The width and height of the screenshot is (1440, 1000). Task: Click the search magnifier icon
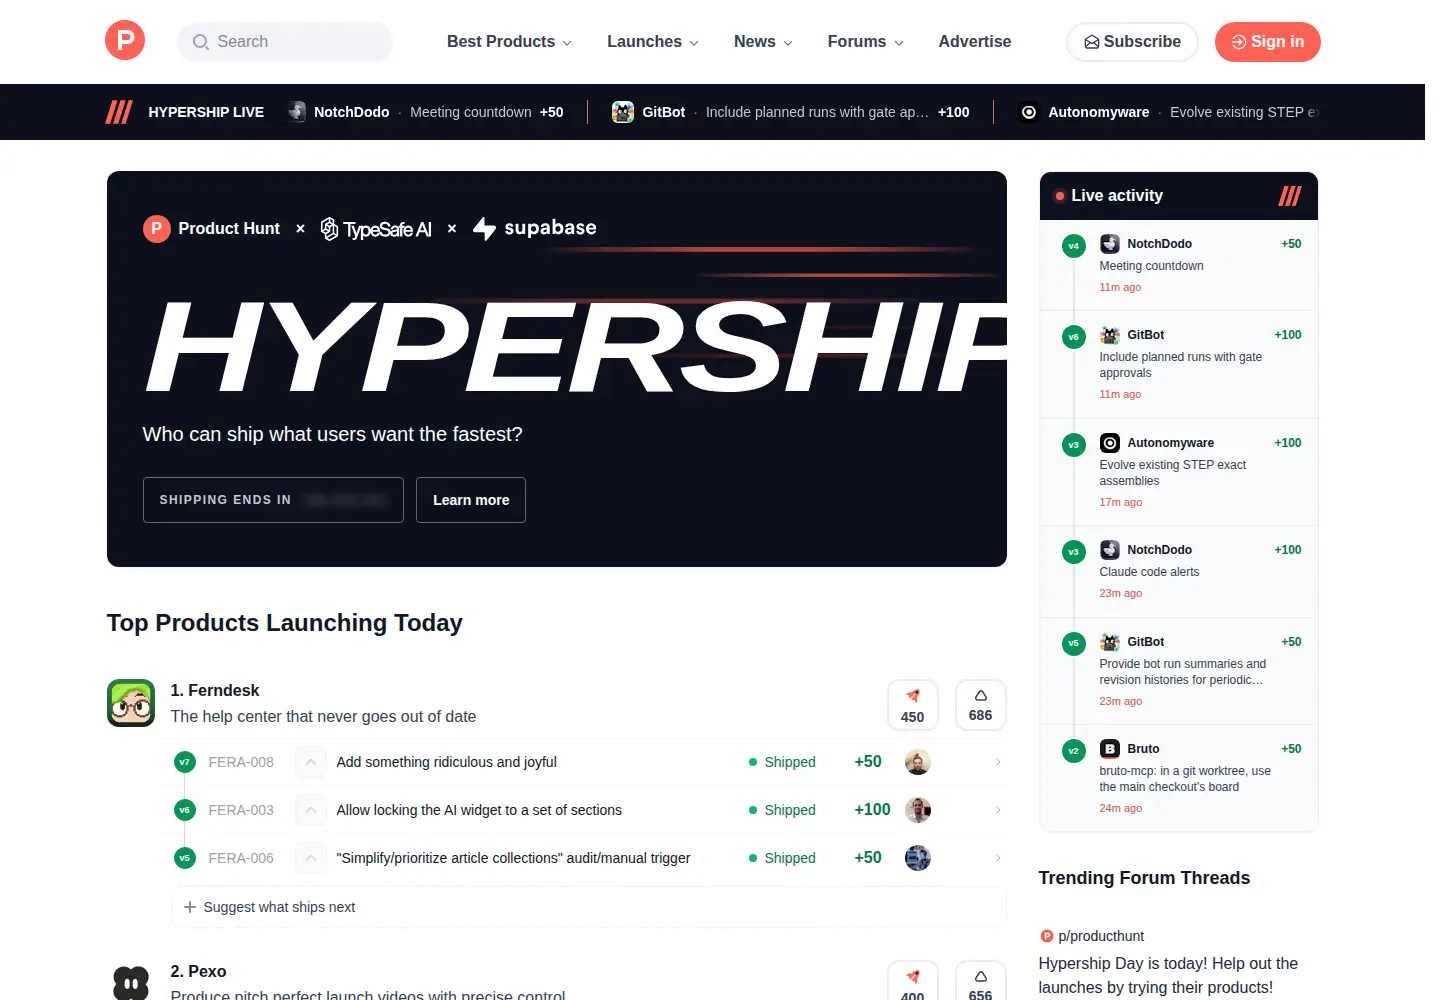click(201, 42)
